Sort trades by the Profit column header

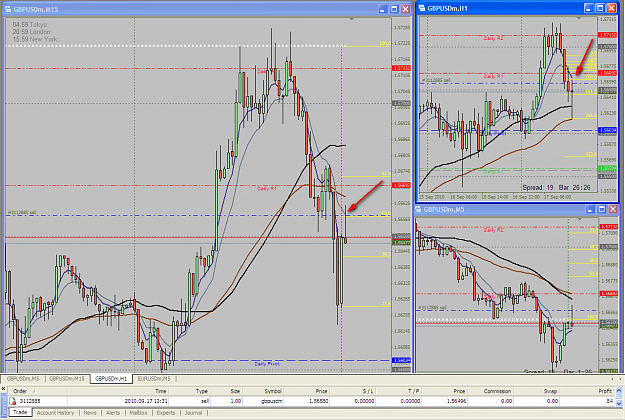click(587, 391)
